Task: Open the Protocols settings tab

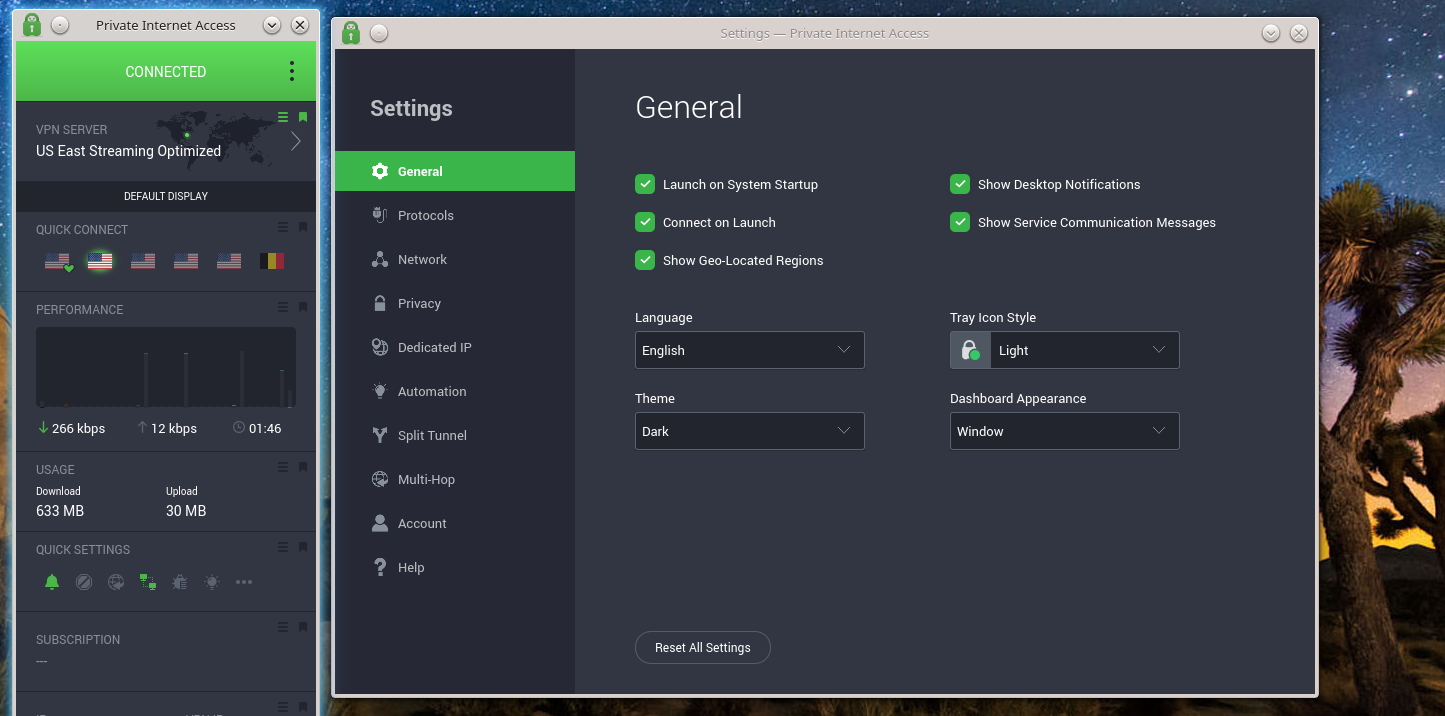Action: click(455, 215)
